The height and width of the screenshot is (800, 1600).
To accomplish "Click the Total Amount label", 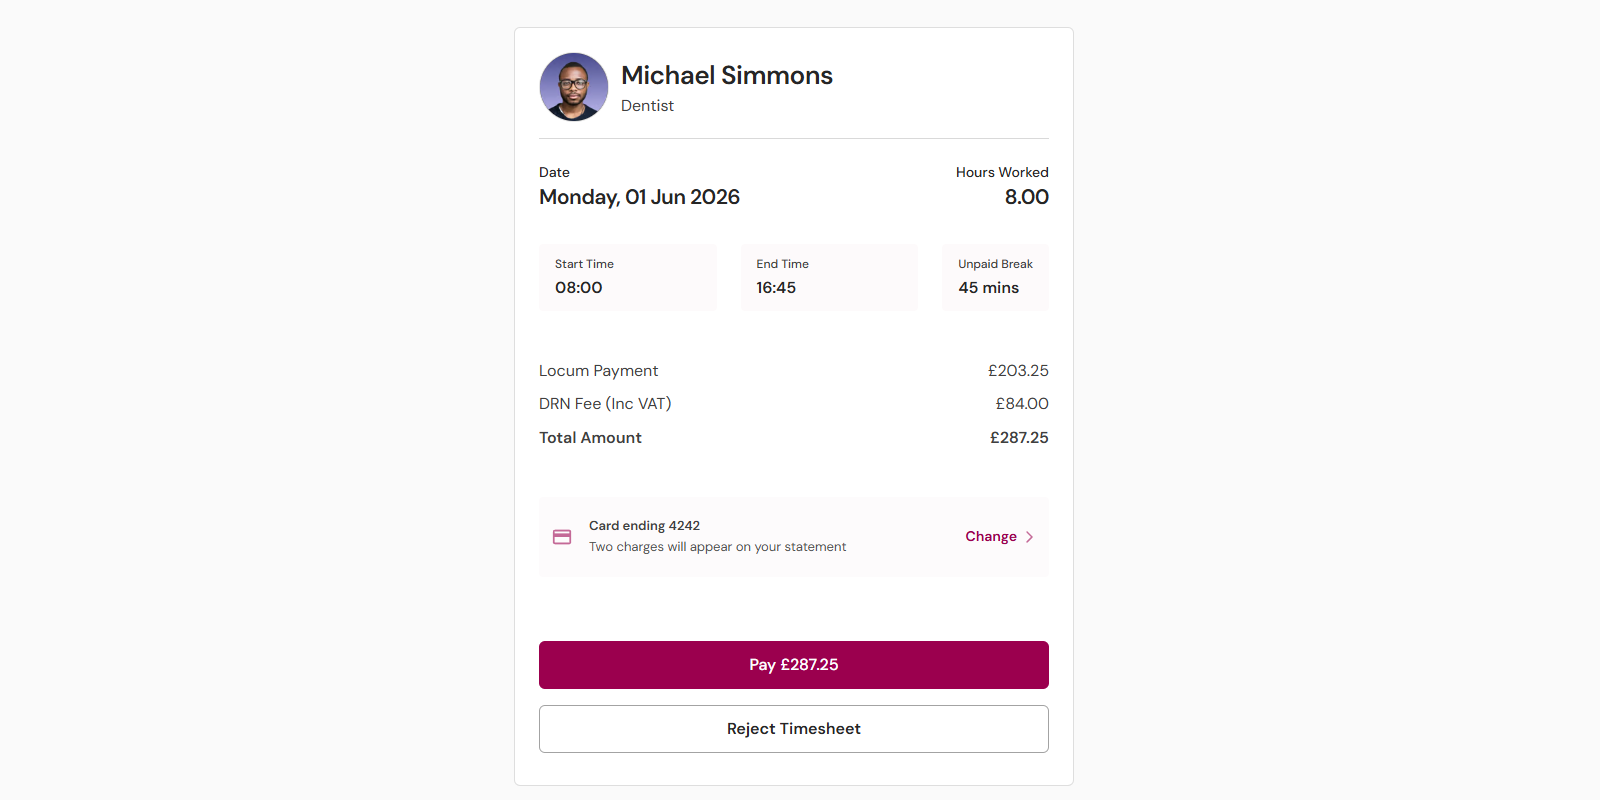I will (590, 438).
